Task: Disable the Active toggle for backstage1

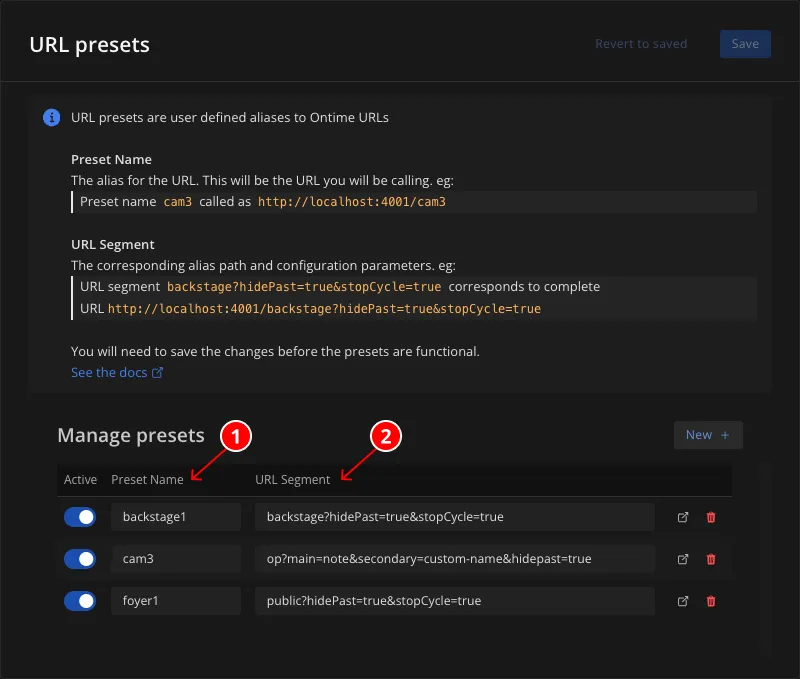Action: click(80, 516)
